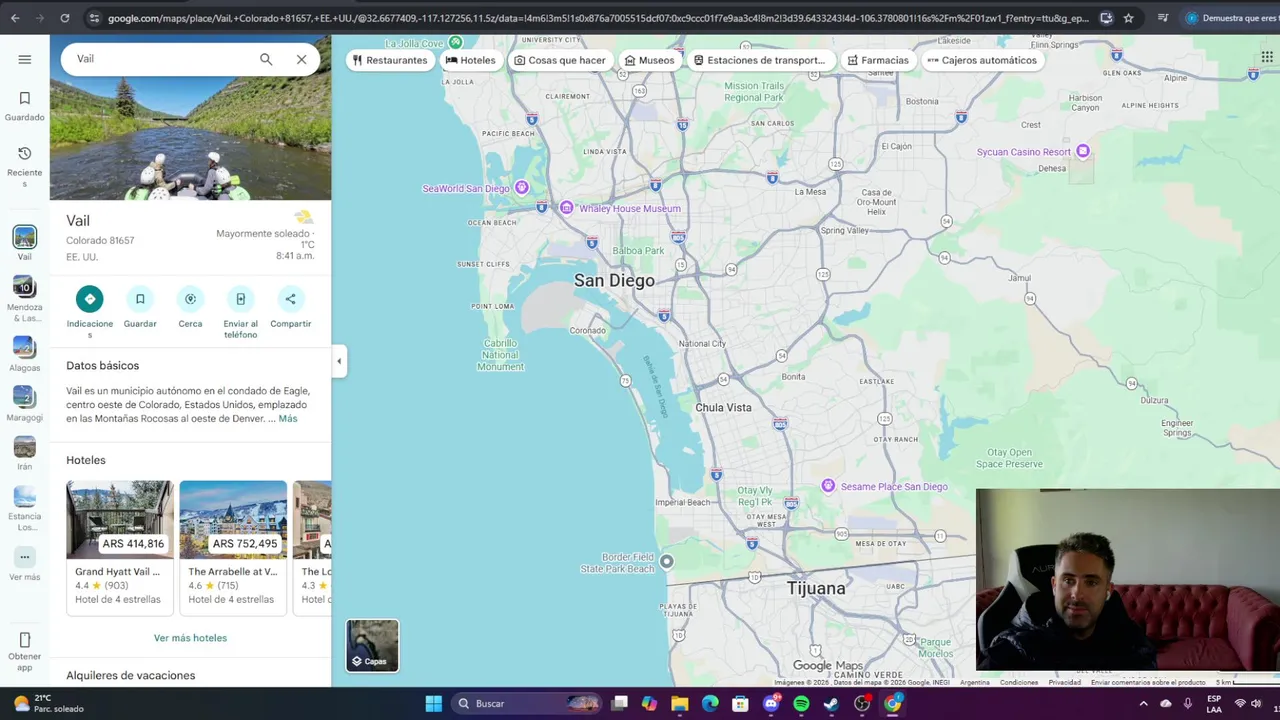This screenshot has height=720, width=1280.
Task: Open Alagoas recent item in sidebar
Action: click(x=24, y=355)
